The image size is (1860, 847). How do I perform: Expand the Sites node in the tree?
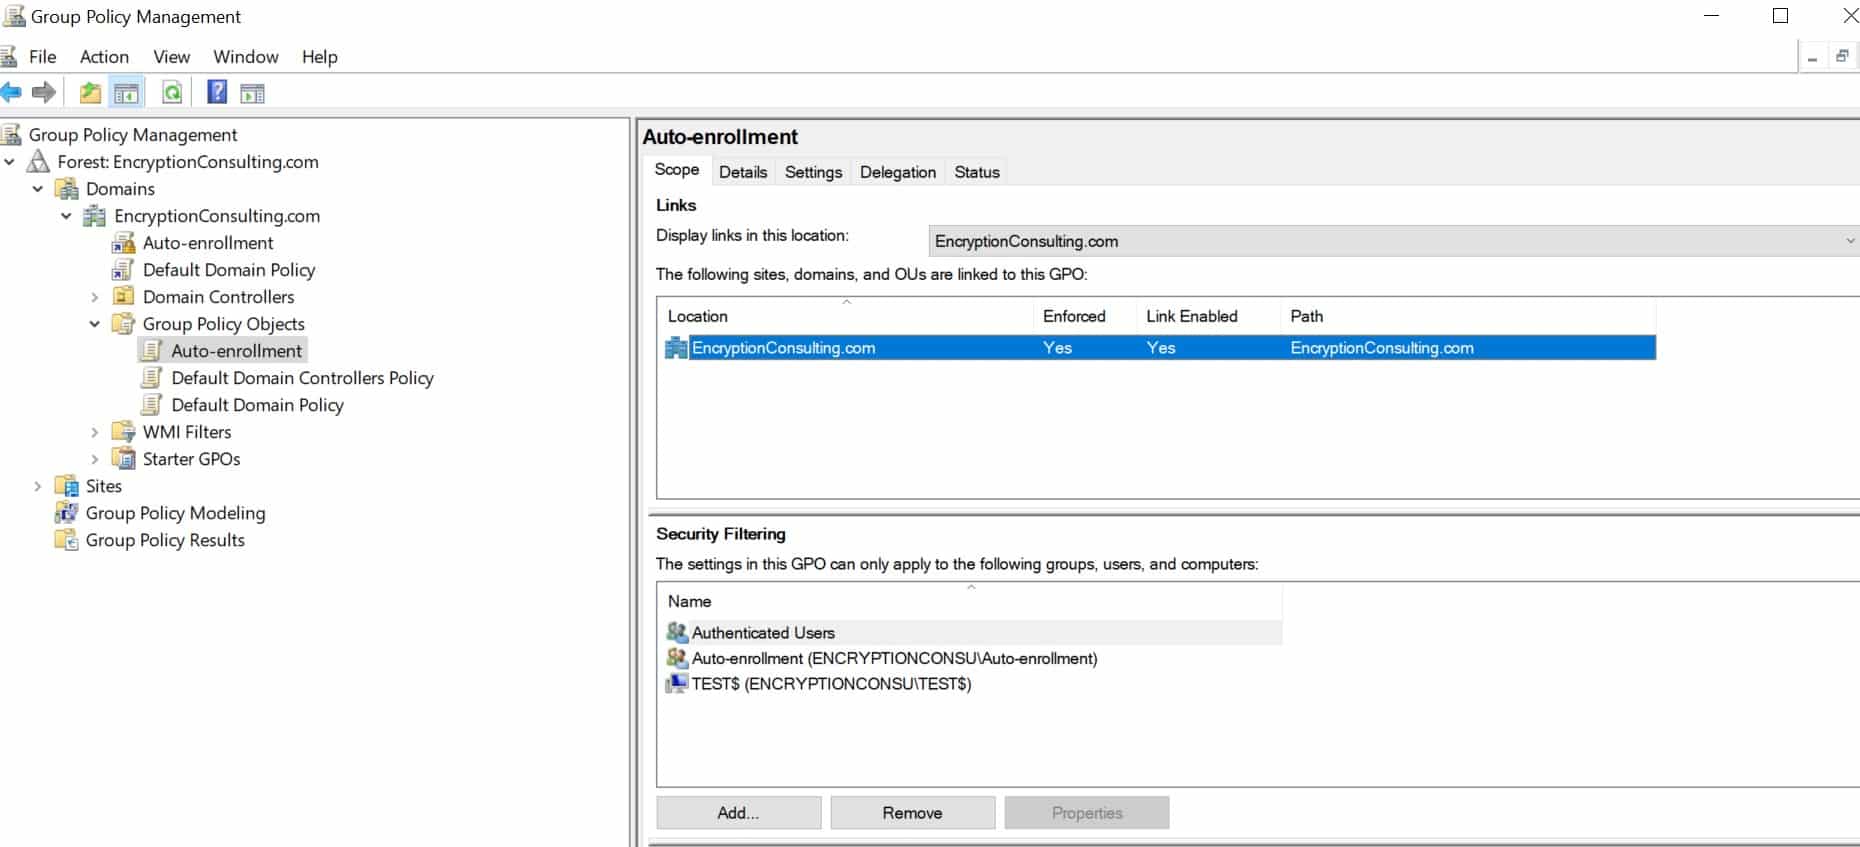[x=38, y=486]
